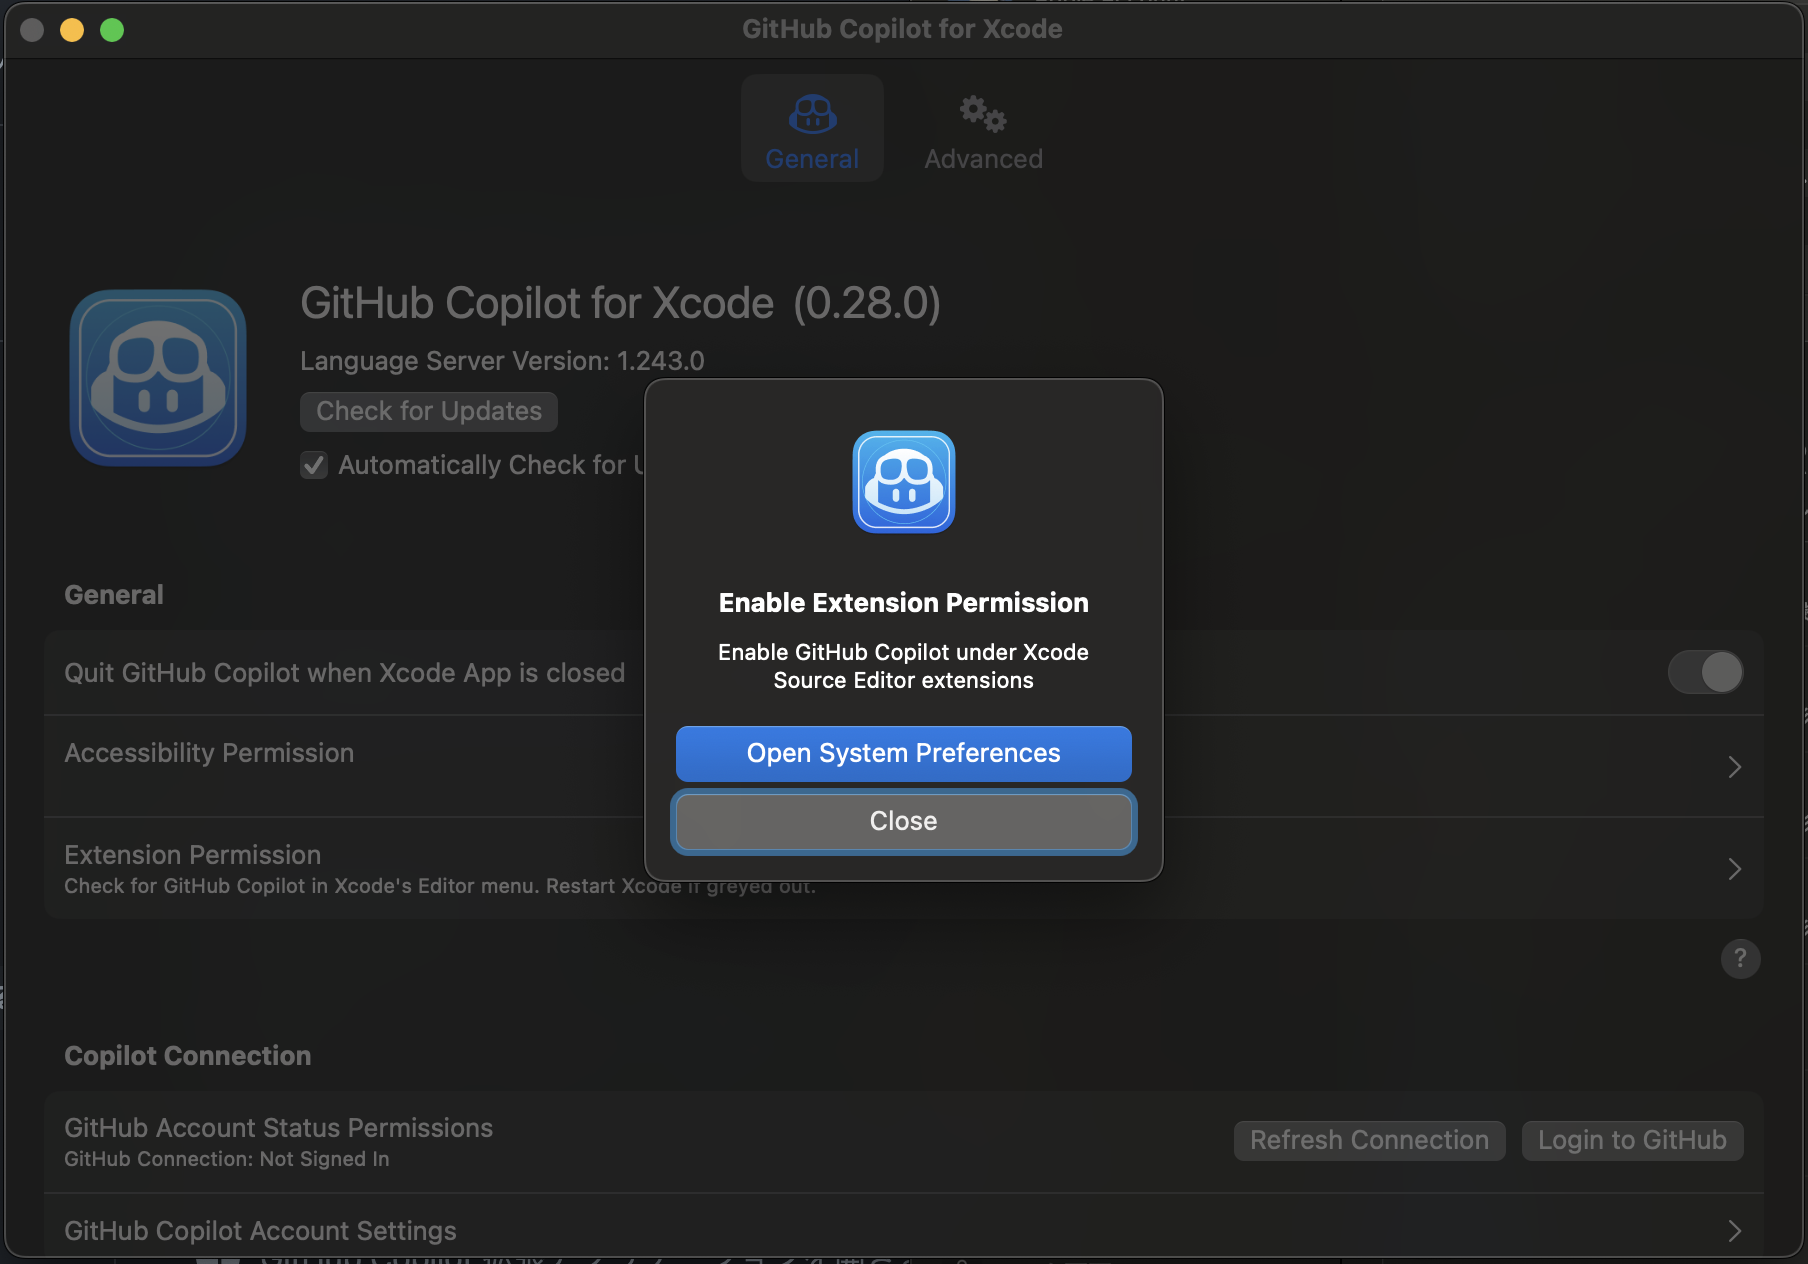
Task: Click the green zoom window button
Action: (x=112, y=30)
